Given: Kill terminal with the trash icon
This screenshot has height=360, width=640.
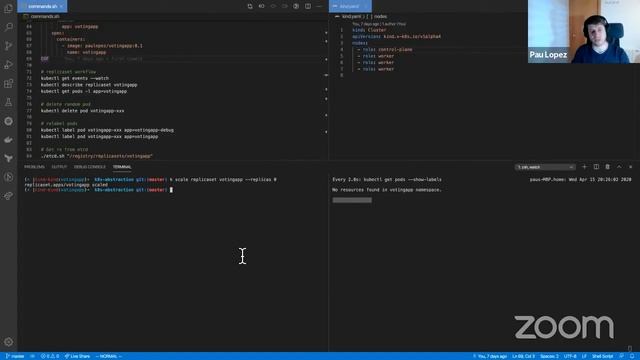Looking at the screenshot, I should pyautogui.click(x=607, y=167).
